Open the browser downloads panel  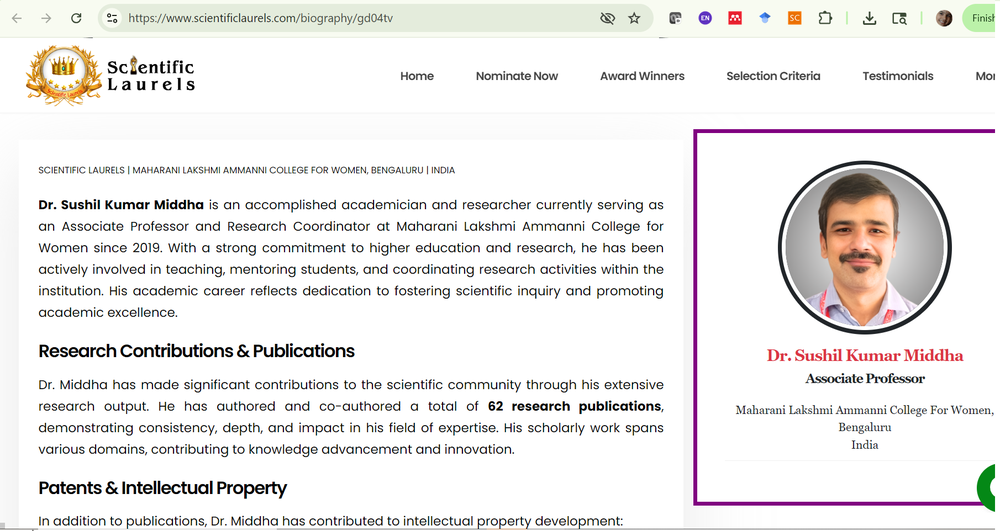pos(869,18)
